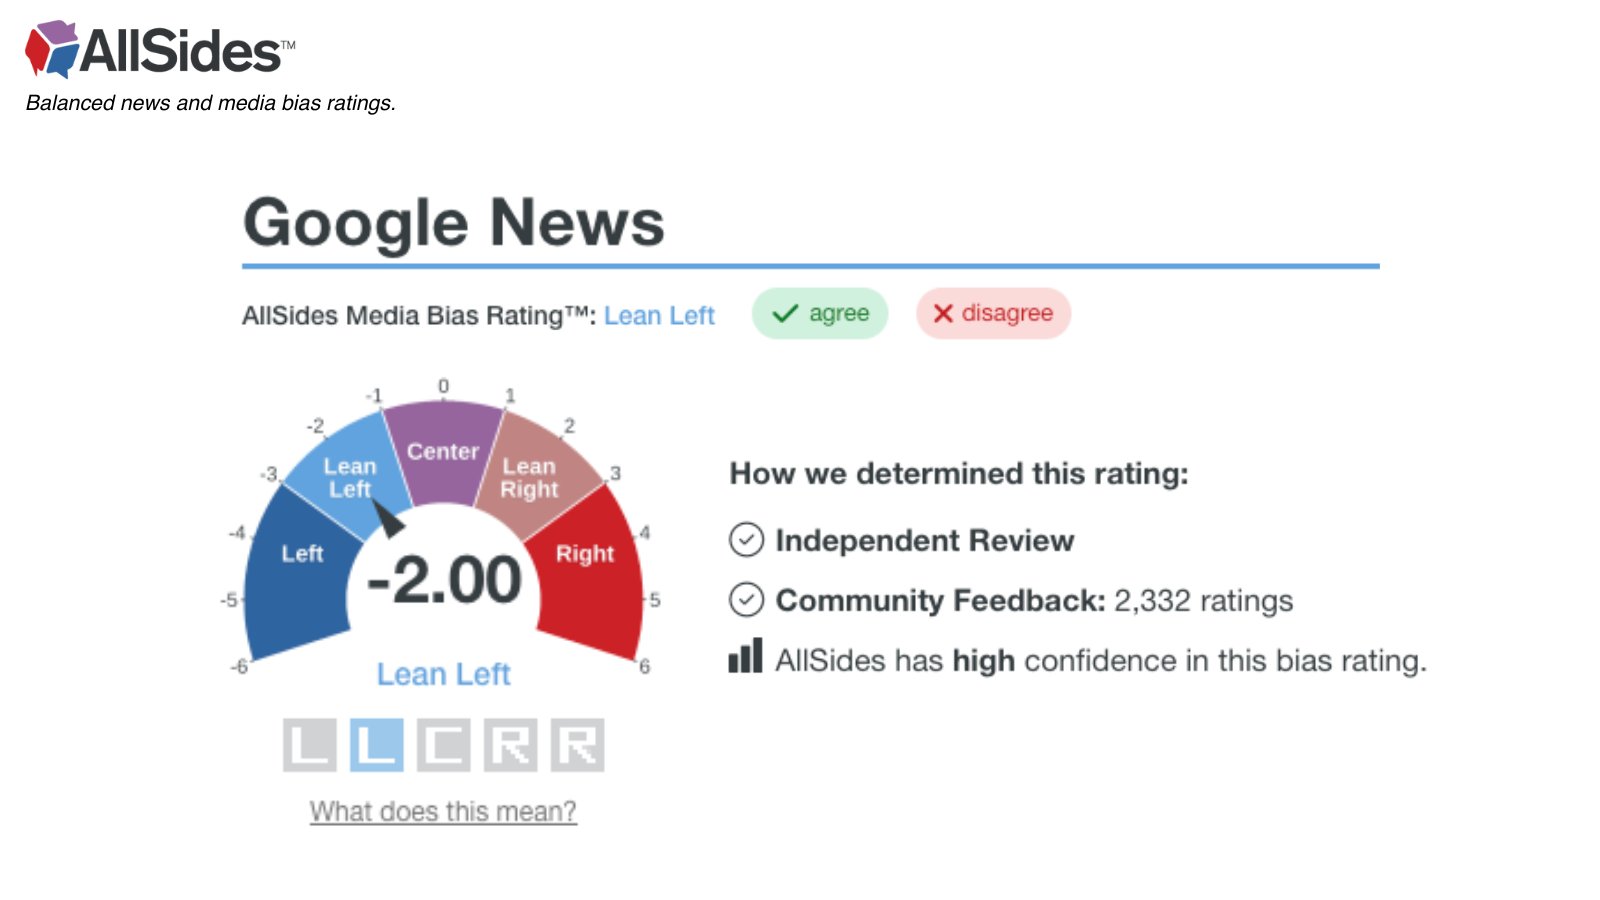Click the first R lean right box

coord(510,745)
